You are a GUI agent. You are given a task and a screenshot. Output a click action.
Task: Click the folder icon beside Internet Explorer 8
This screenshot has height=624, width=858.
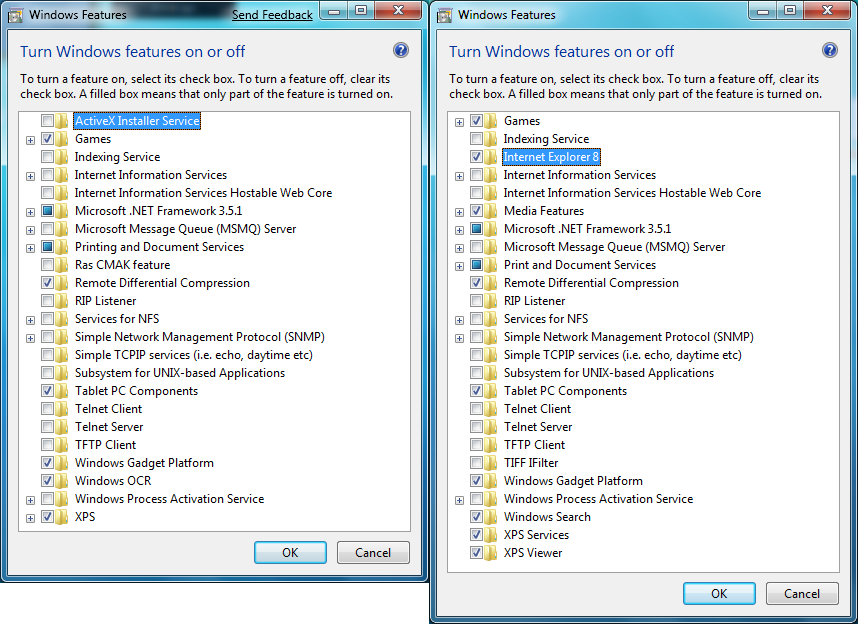[x=492, y=157]
